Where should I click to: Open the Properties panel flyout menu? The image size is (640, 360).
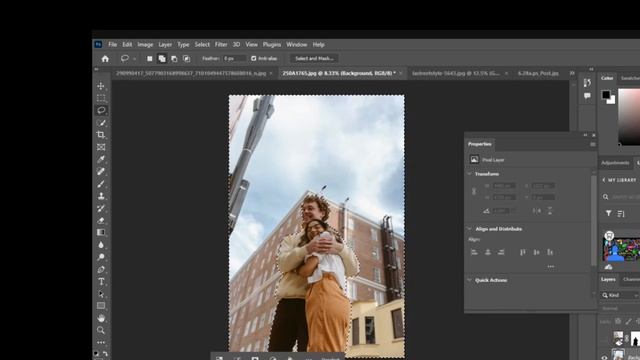coord(593,144)
